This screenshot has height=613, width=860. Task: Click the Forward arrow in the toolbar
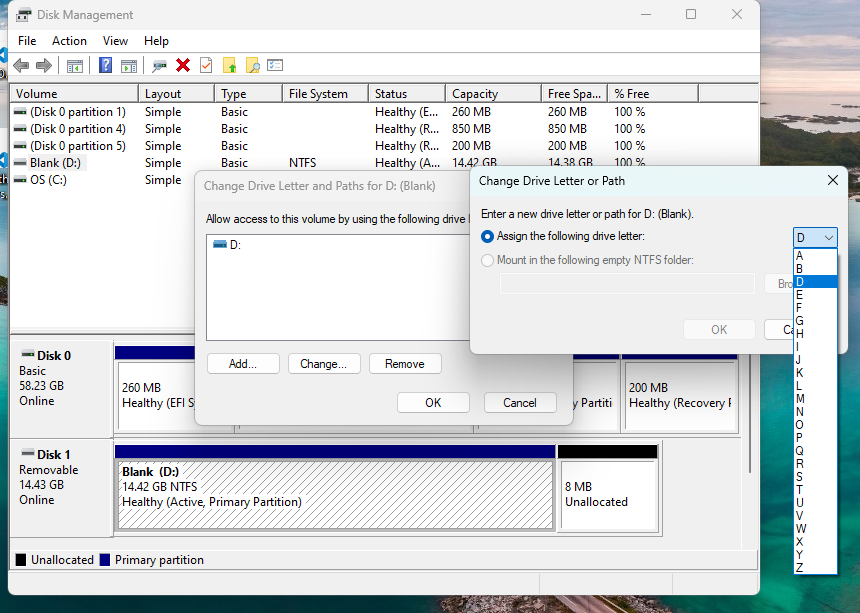pos(44,66)
